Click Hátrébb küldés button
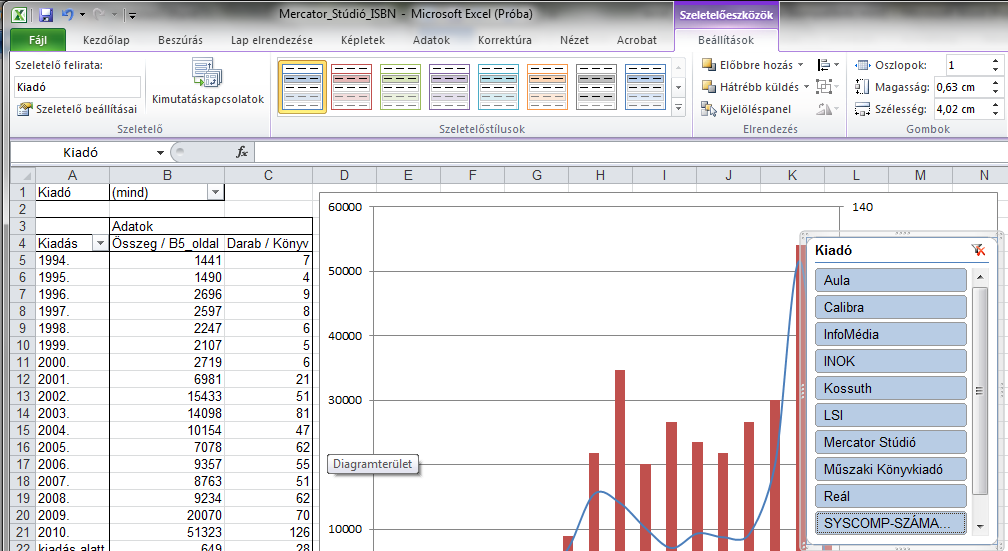This screenshot has width=1008, height=551. click(x=750, y=87)
